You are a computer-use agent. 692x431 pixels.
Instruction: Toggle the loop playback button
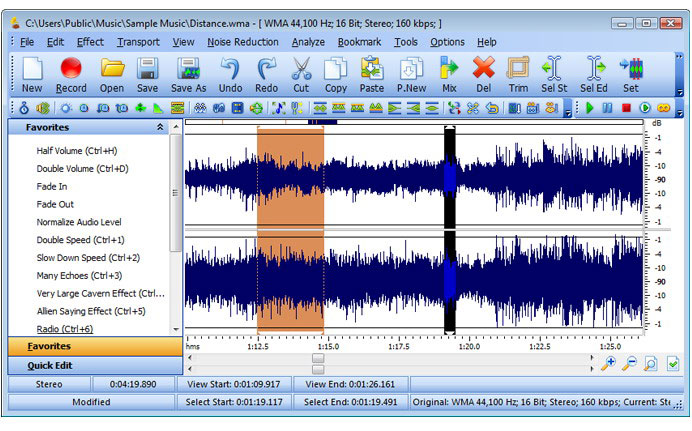[663, 108]
